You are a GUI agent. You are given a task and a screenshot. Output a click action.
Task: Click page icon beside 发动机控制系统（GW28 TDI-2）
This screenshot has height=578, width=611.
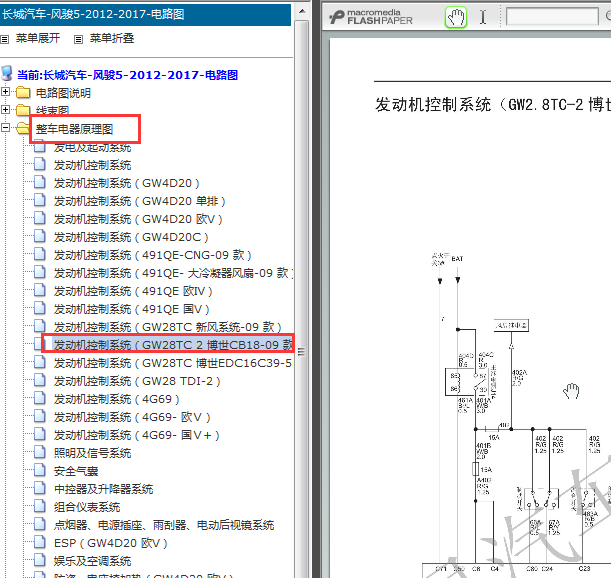[39, 380]
